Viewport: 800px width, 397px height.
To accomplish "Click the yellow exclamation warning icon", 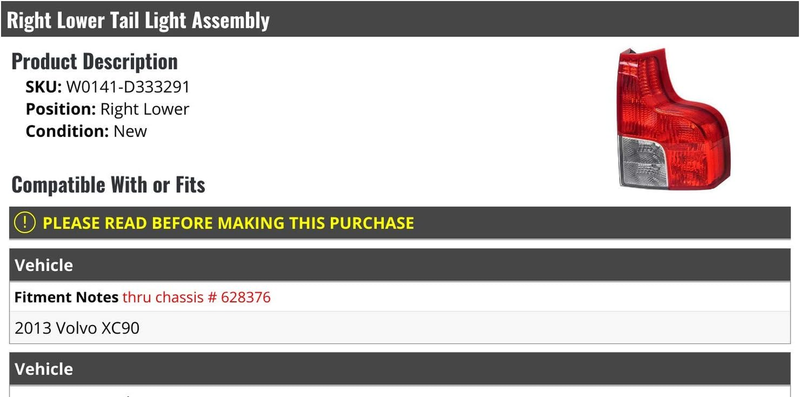I will click(x=24, y=223).
